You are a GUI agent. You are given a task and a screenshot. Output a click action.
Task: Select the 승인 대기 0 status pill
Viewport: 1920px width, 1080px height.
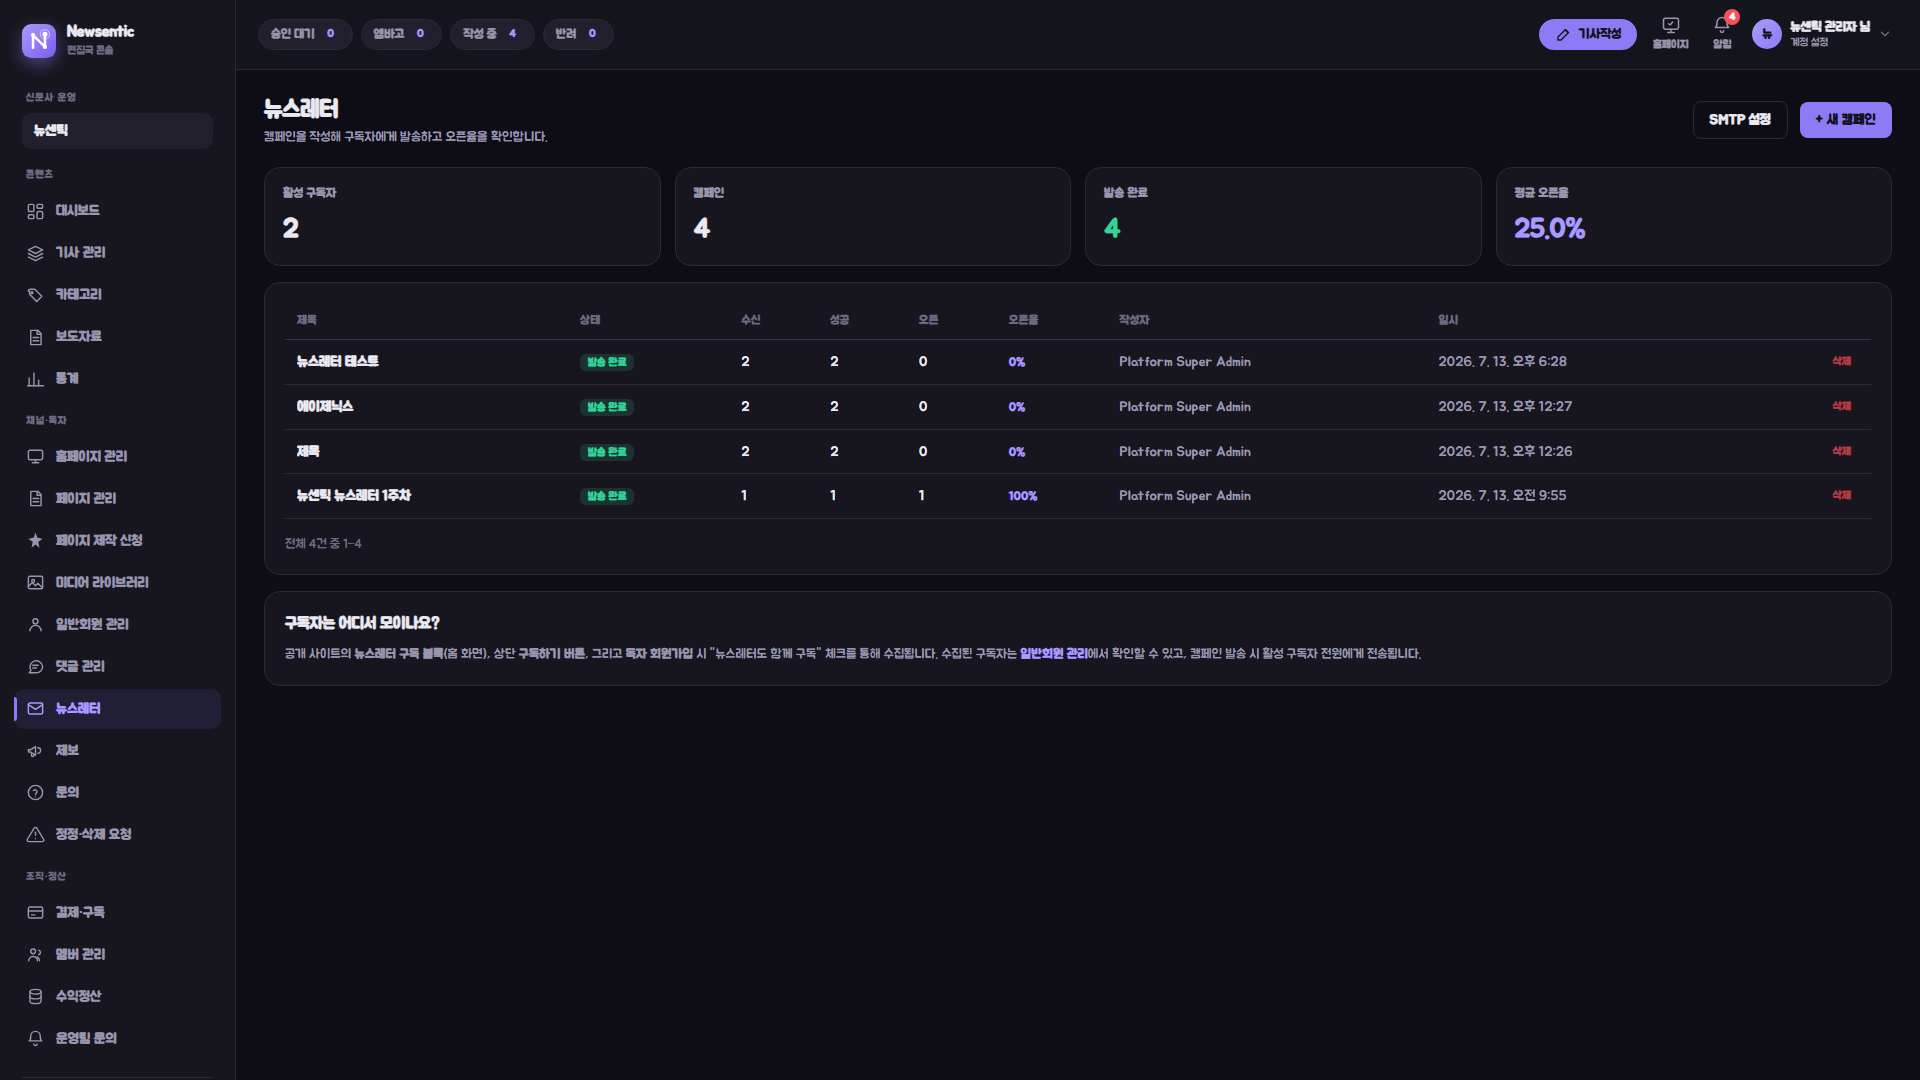pos(304,34)
